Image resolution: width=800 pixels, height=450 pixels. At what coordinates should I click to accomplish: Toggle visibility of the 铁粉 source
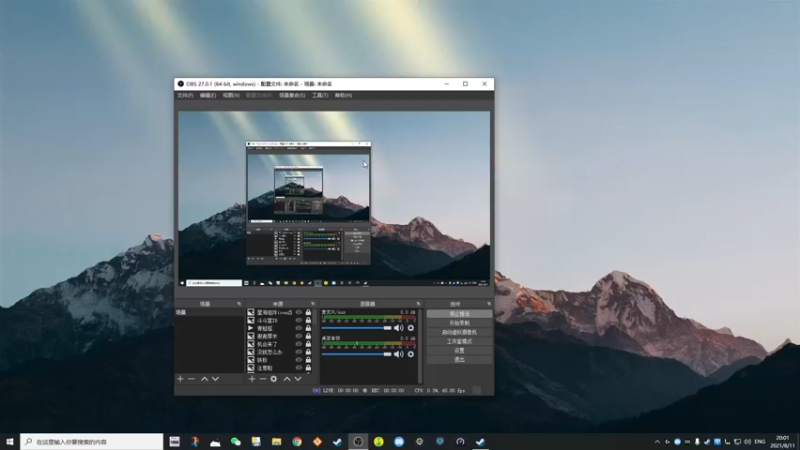point(299,360)
